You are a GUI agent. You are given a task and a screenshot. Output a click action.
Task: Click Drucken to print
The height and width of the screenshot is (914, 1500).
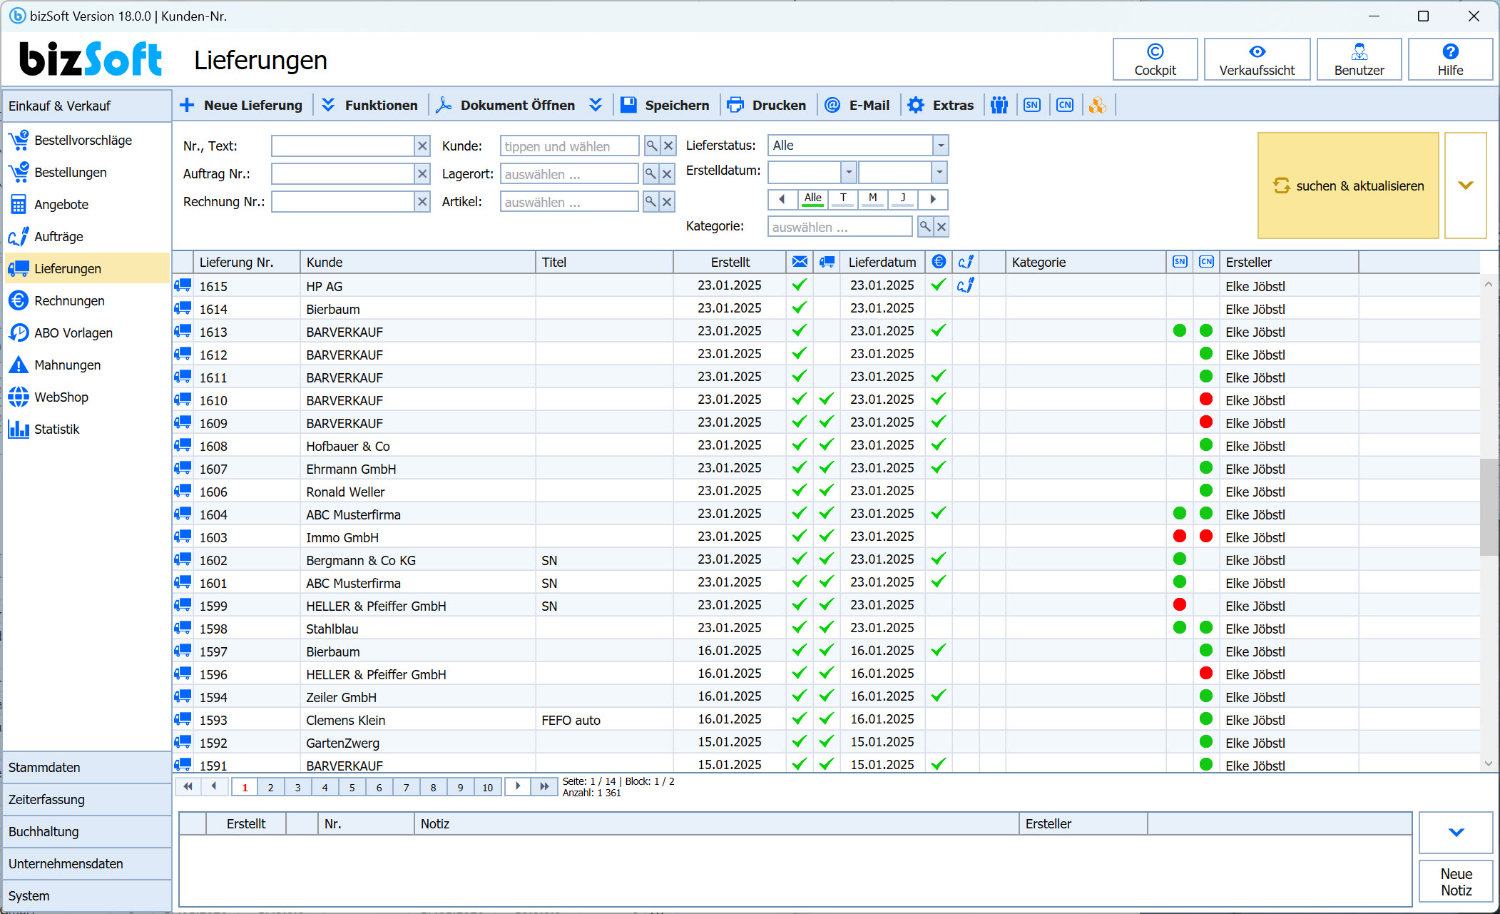pyautogui.click(x=767, y=105)
